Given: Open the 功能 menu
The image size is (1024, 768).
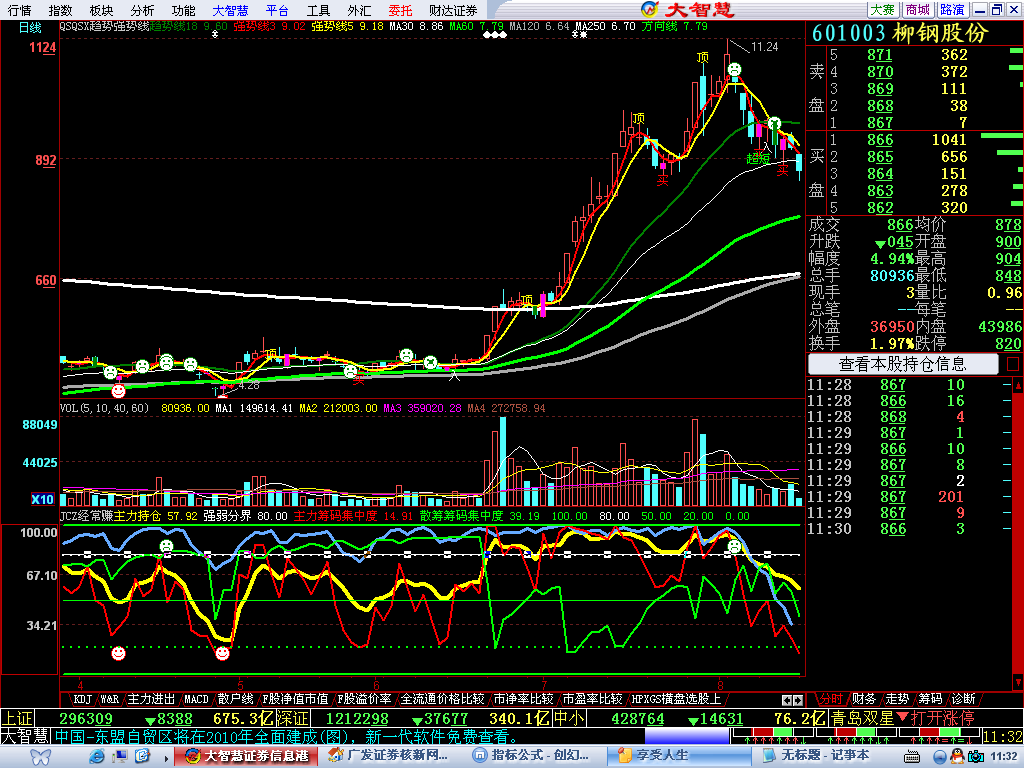Looking at the screenshot, I should click(x=184, y=10).
